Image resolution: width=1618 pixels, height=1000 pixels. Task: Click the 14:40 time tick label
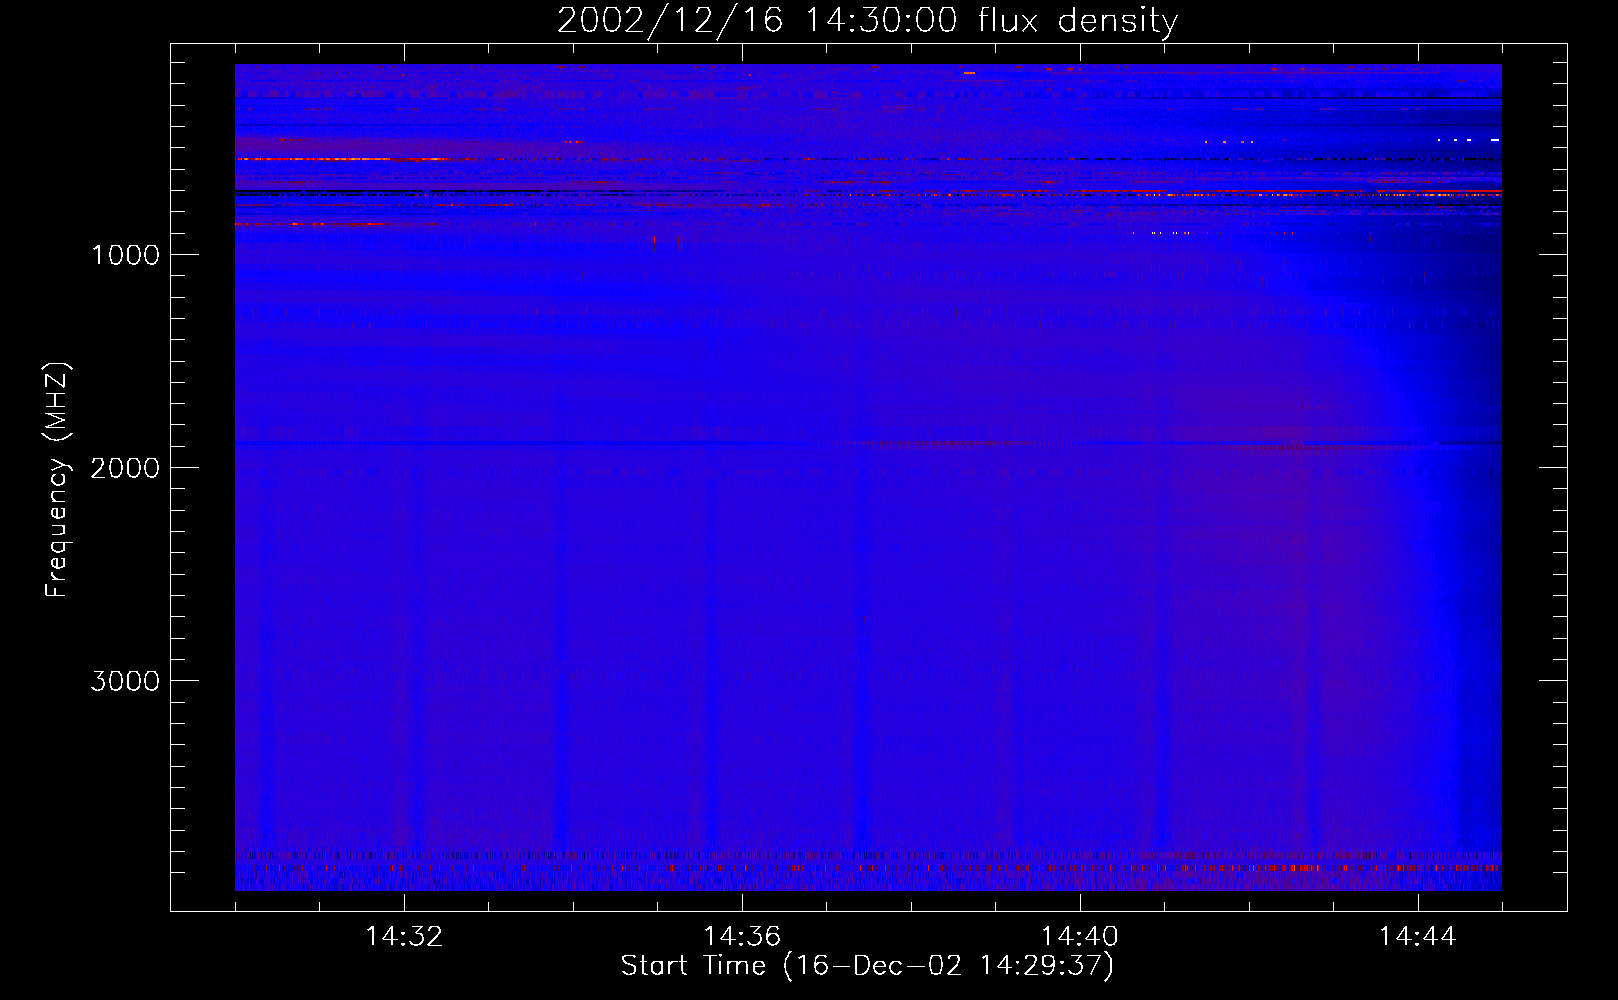point(1080,937)
